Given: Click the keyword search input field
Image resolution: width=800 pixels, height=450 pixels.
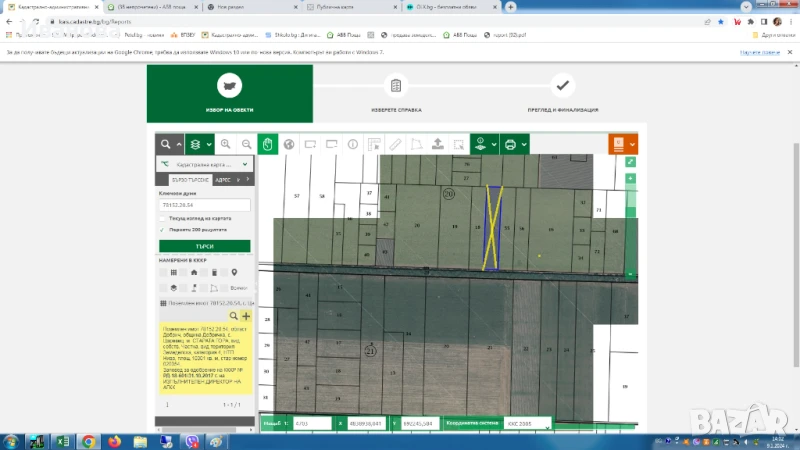Looking at the screenshot, I should (204, 205).
